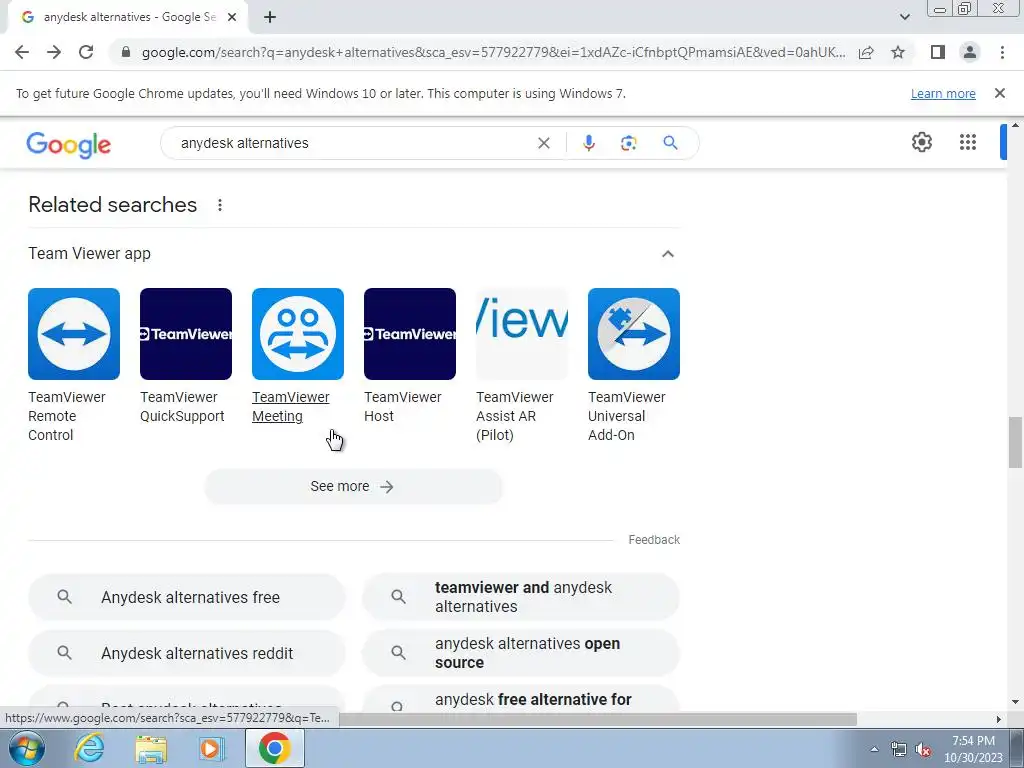Open TeamViewer QuickSupport thumbnail
This screenshot has width=1024, height=768.
point(185,334)
